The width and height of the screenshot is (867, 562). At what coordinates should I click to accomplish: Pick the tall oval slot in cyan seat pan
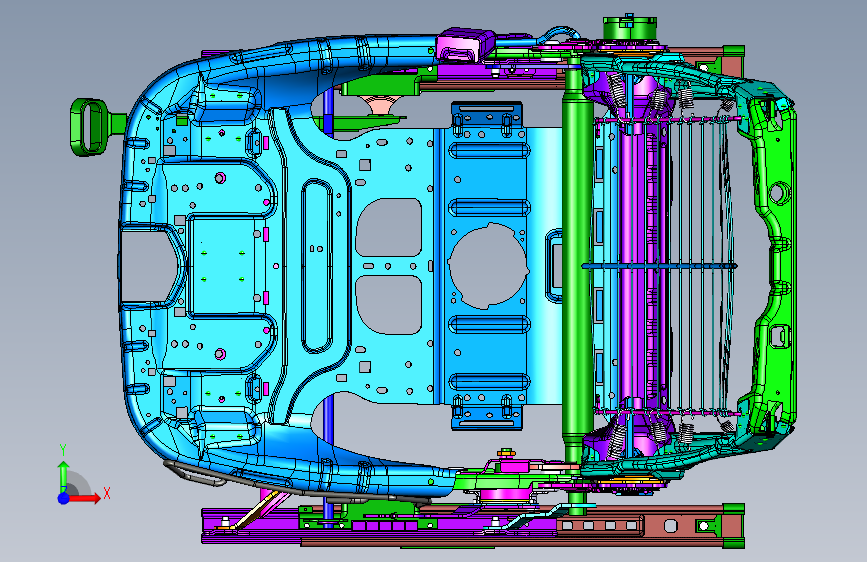pyautogui.click(x=317, y=266)
